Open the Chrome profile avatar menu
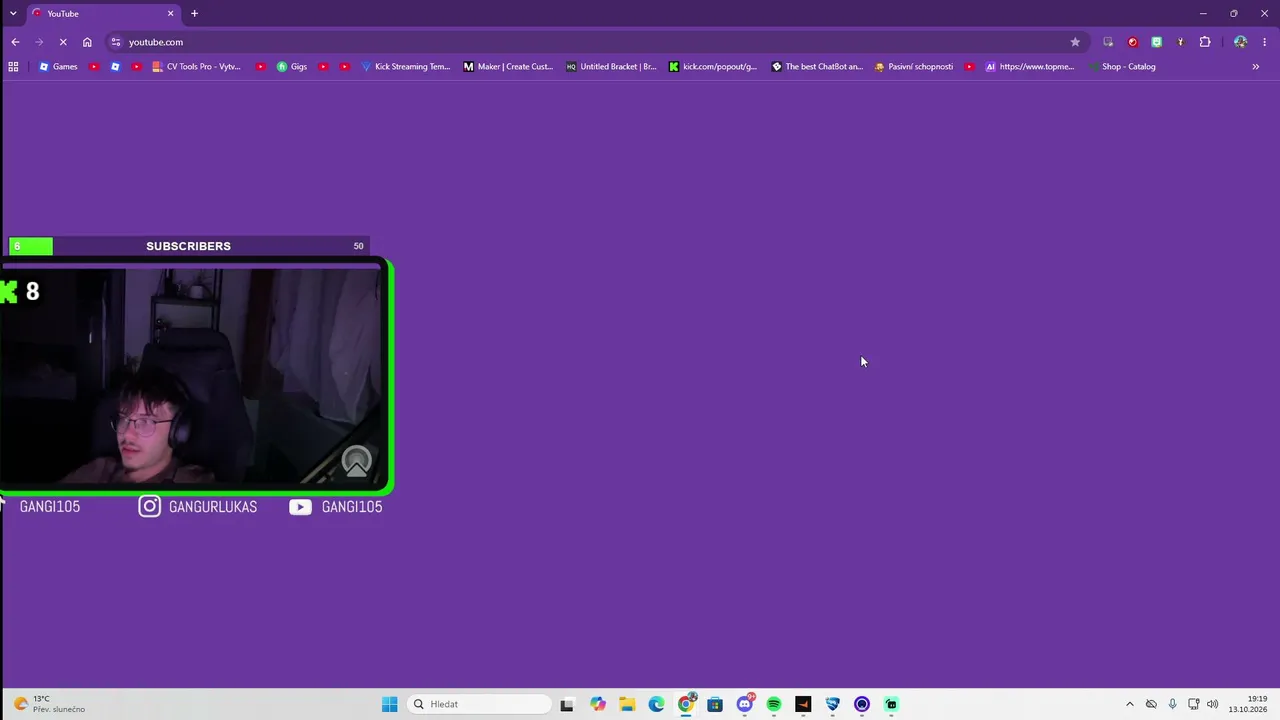 (x=1240, y=42)
